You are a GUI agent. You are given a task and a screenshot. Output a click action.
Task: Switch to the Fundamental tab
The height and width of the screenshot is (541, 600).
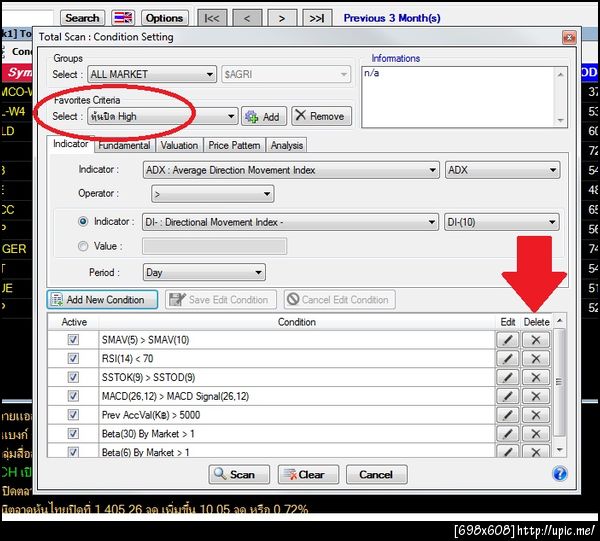click(124, 145)
